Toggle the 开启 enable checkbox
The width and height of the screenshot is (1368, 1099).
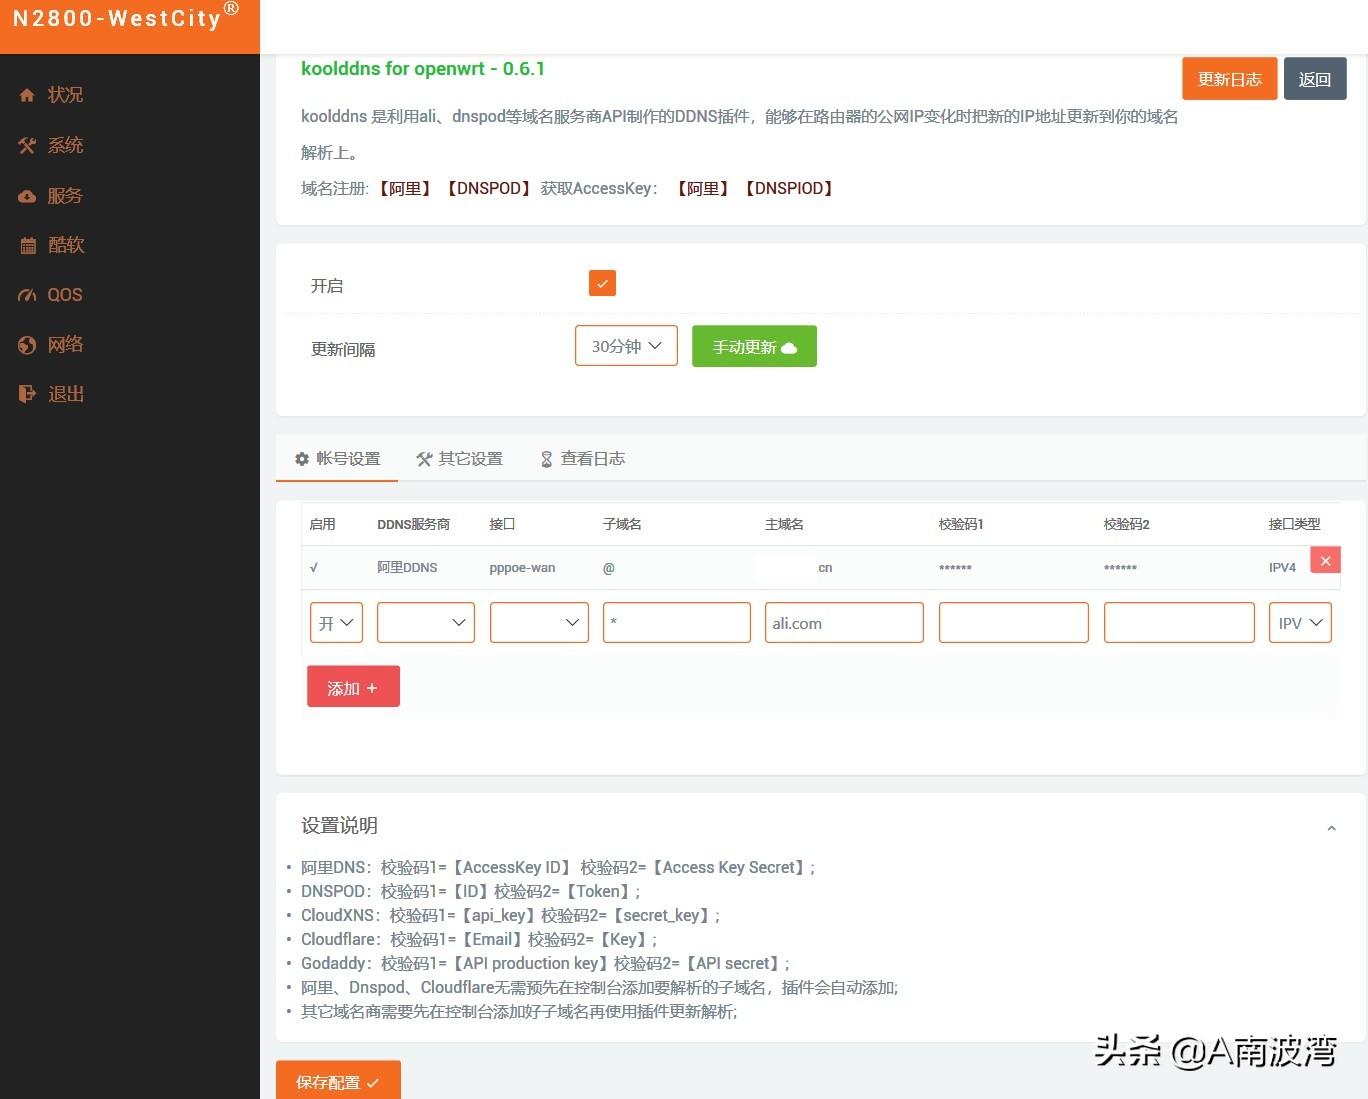(x=602, y=283)
